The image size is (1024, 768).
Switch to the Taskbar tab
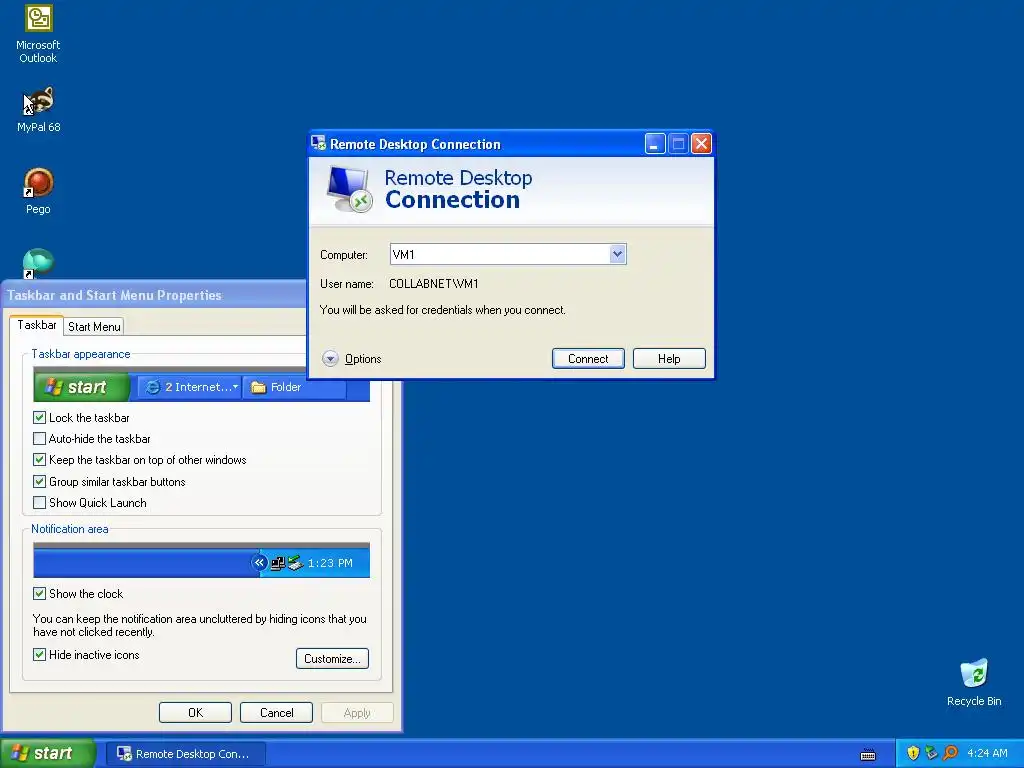[37, 325]
